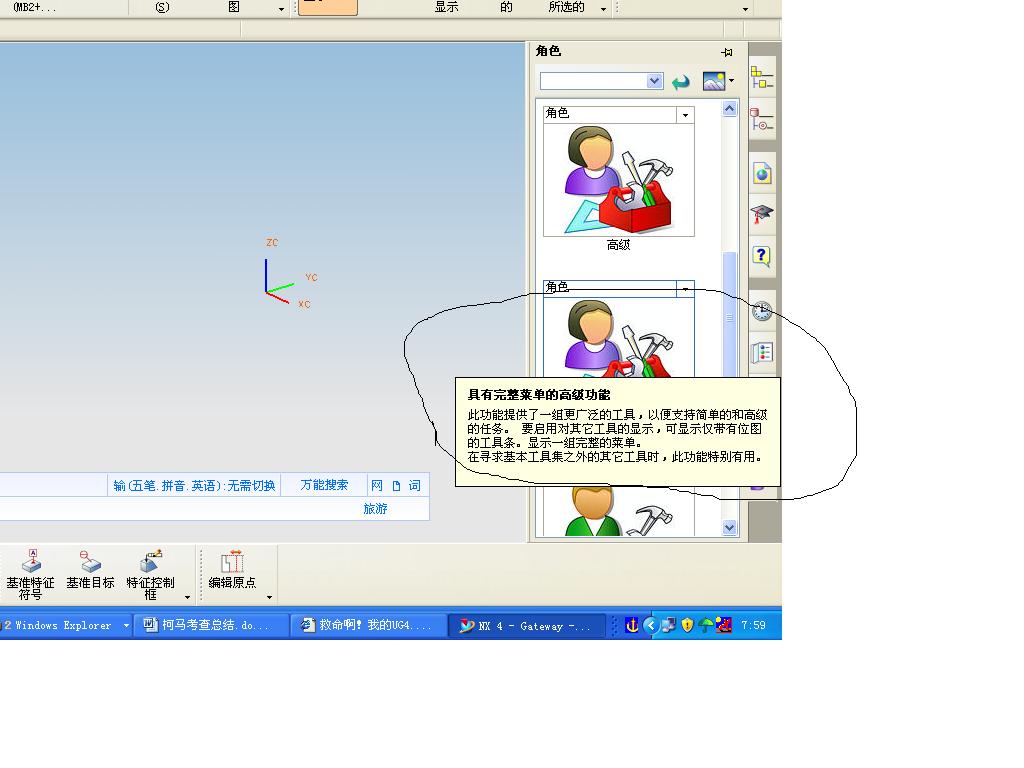Open the empty combo box in 角色 panel

tap(601, 81)
